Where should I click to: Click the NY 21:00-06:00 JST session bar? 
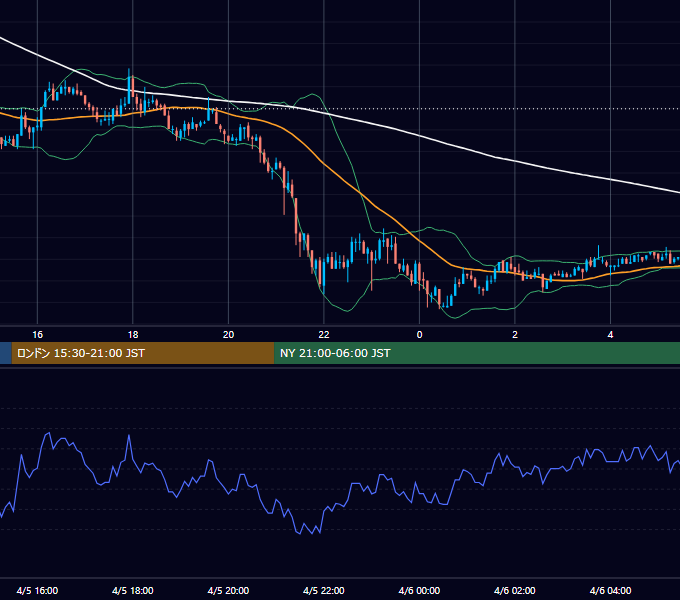[477, 353]
